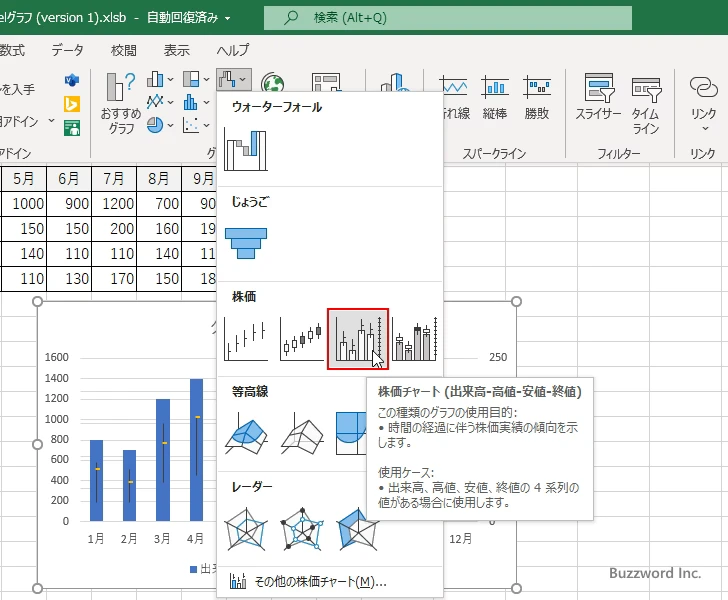The image size is (728, 600).
Task: Select the cell containing 700
Action: tap(159, 203)
